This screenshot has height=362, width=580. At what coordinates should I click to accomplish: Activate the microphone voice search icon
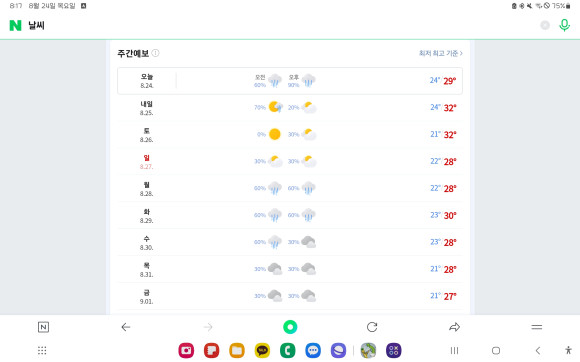564,25
